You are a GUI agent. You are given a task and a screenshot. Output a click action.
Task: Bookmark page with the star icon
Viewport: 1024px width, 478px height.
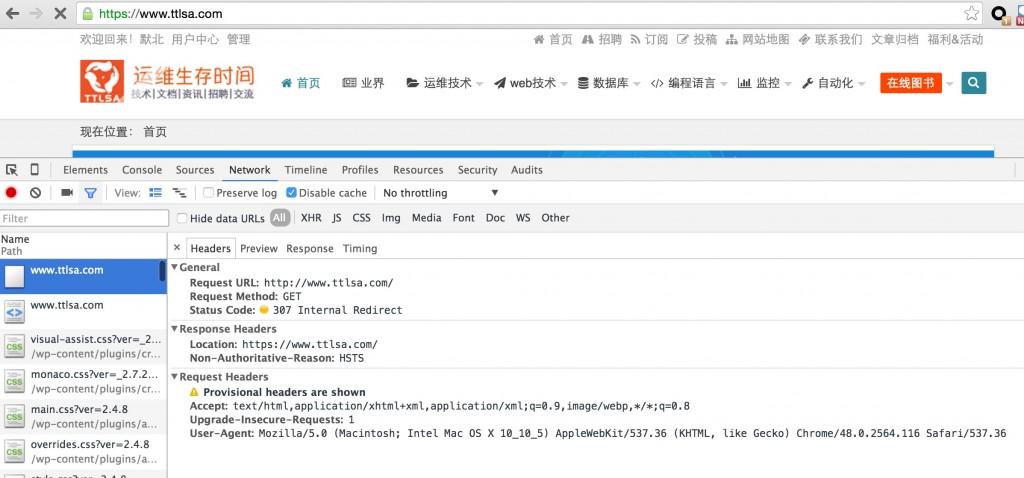click(972, 13)
